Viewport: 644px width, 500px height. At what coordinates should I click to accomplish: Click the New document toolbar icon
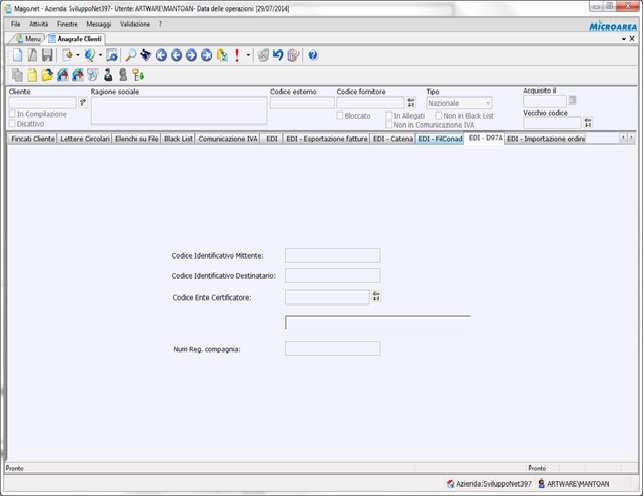17,56
